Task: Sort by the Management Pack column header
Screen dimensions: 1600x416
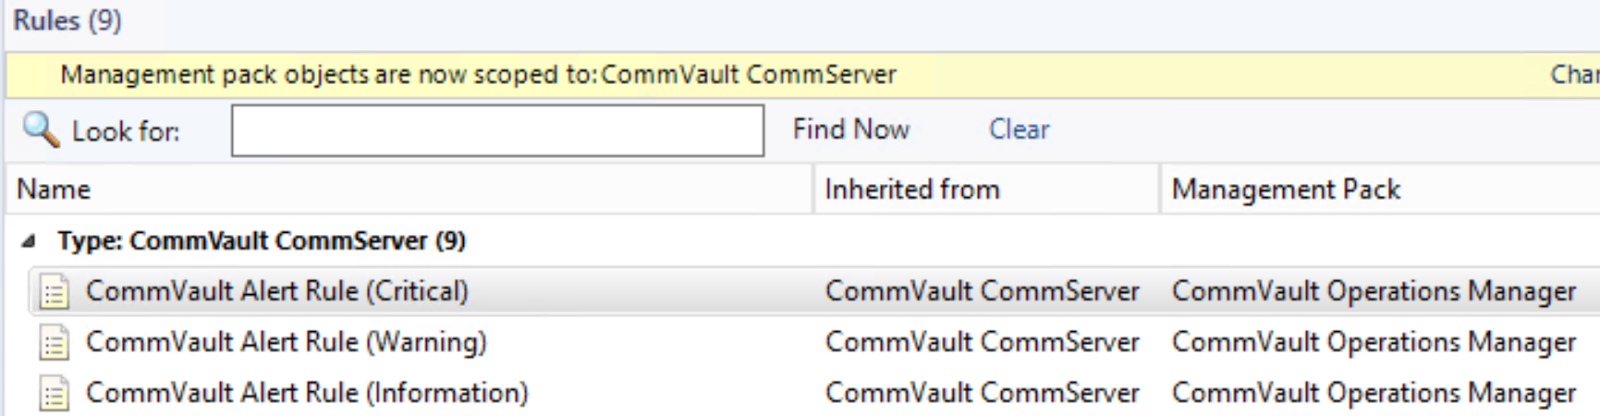Action: [x=1285, y=189]
